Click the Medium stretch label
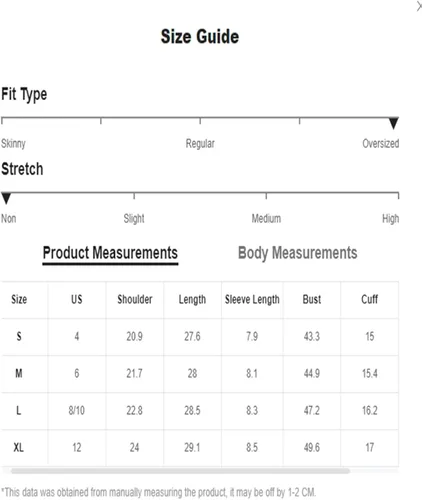 pos(266,219)
